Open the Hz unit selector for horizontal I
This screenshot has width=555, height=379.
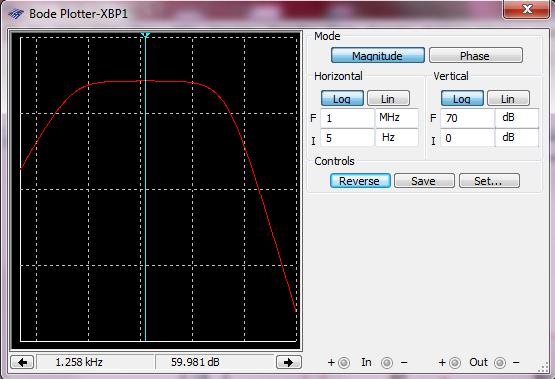click(x=396, y=138)
